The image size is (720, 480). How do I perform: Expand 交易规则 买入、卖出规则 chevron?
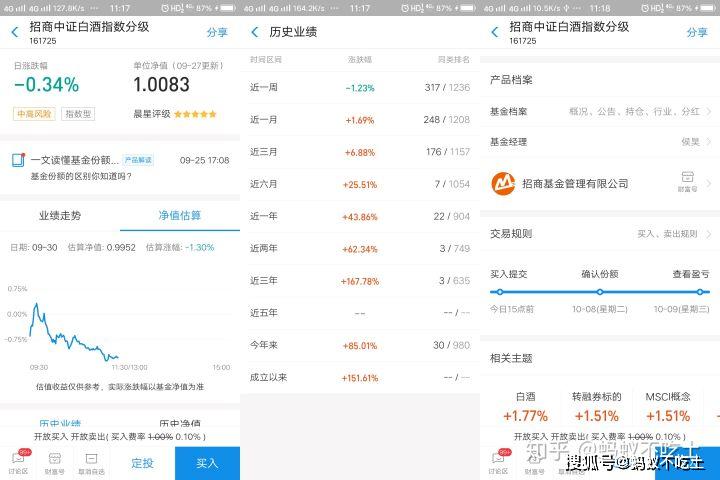click(x=709, y=234)
